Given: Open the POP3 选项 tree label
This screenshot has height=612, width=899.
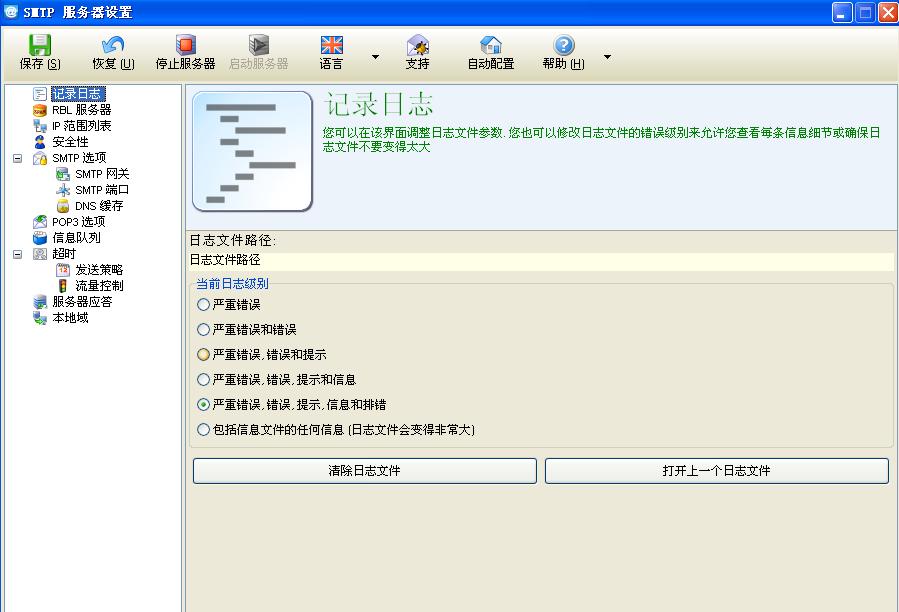Looking at the screenshot, I should [79, 221].
